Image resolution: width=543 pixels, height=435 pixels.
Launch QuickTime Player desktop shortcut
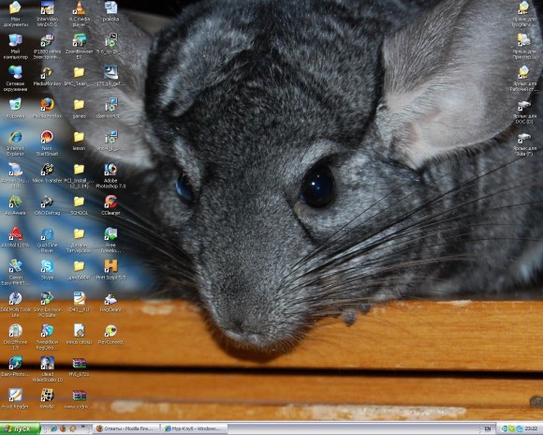click(47, 240)
